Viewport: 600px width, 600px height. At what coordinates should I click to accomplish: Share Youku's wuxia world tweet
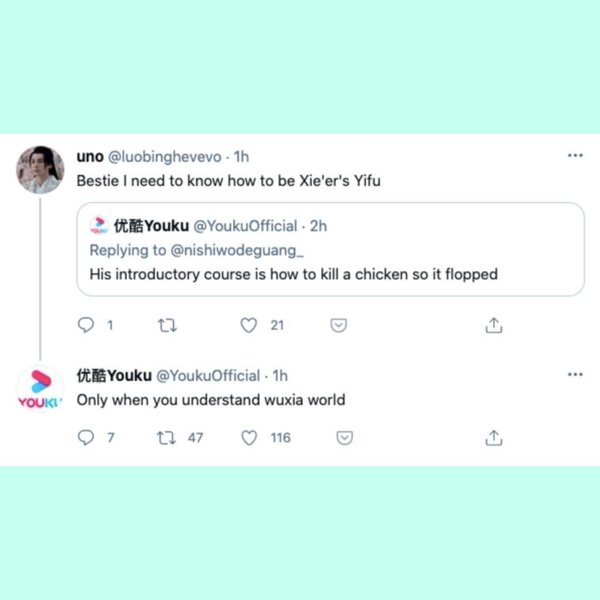tap(494, 438)
